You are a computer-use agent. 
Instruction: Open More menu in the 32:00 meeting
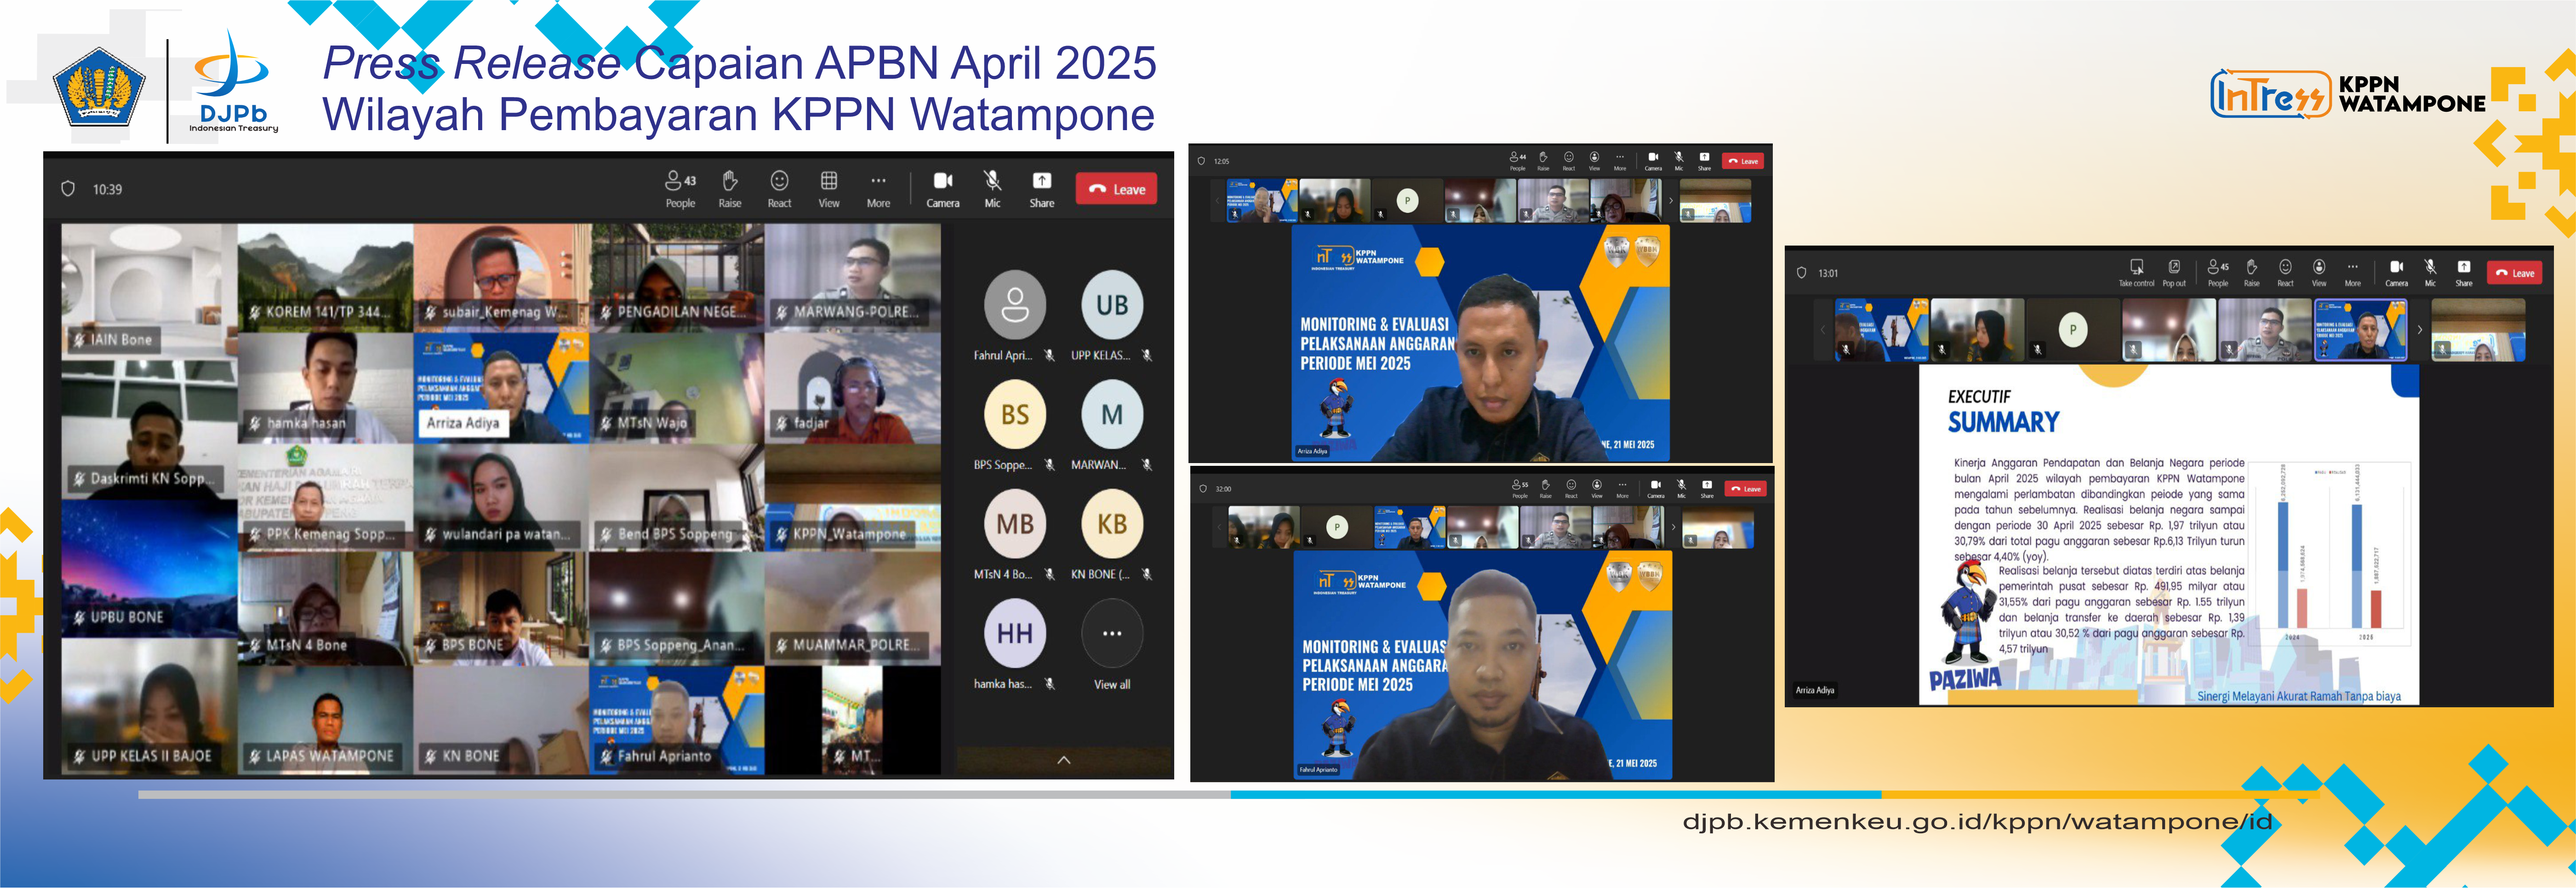pos(1623,488)
